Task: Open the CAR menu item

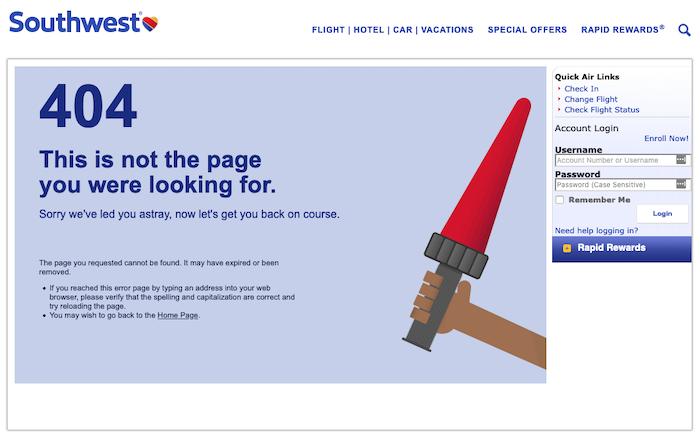Action: [403, 30]
